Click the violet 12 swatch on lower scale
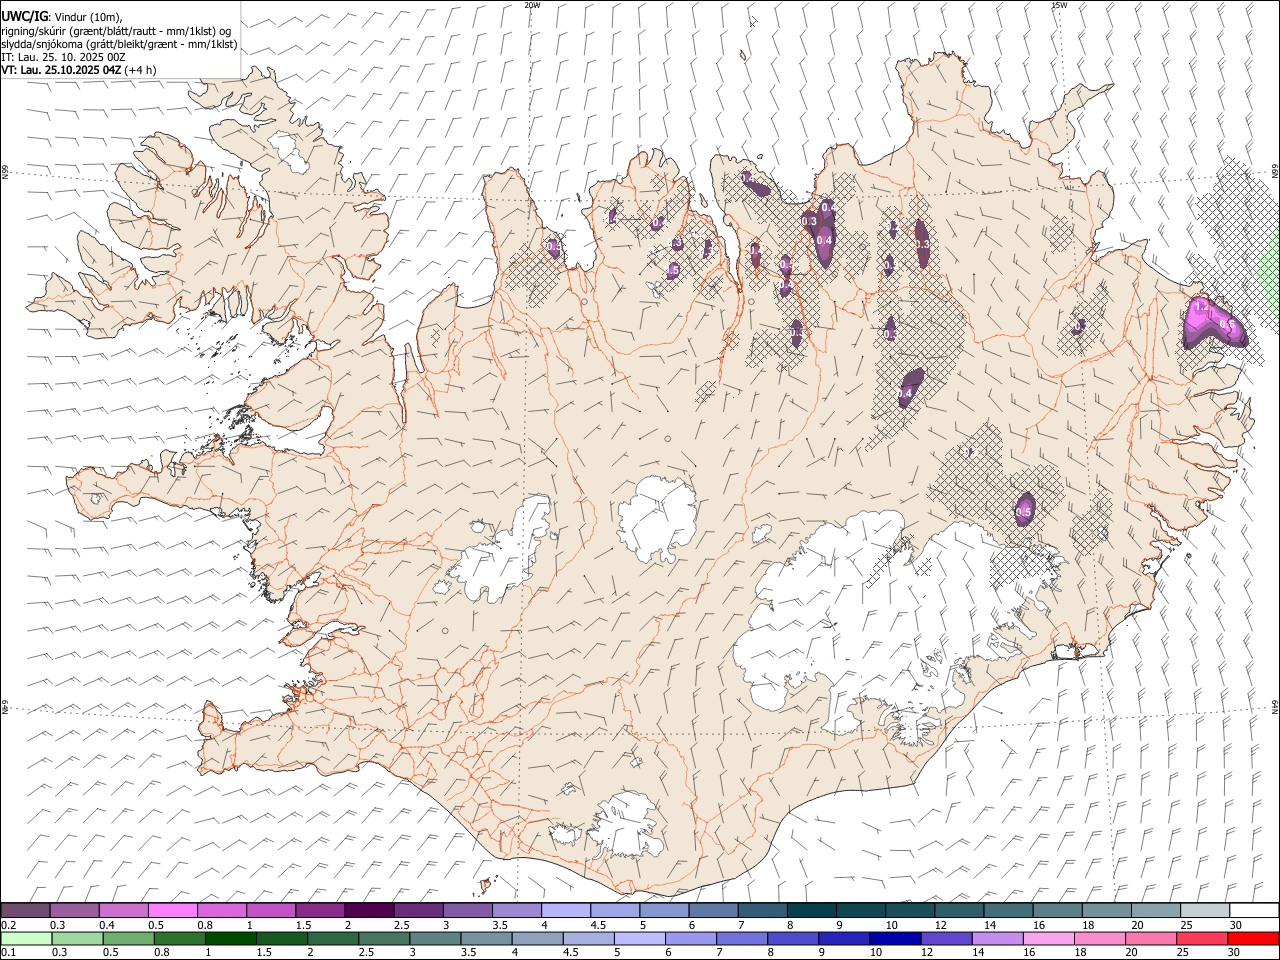 (x=946, y=938)
